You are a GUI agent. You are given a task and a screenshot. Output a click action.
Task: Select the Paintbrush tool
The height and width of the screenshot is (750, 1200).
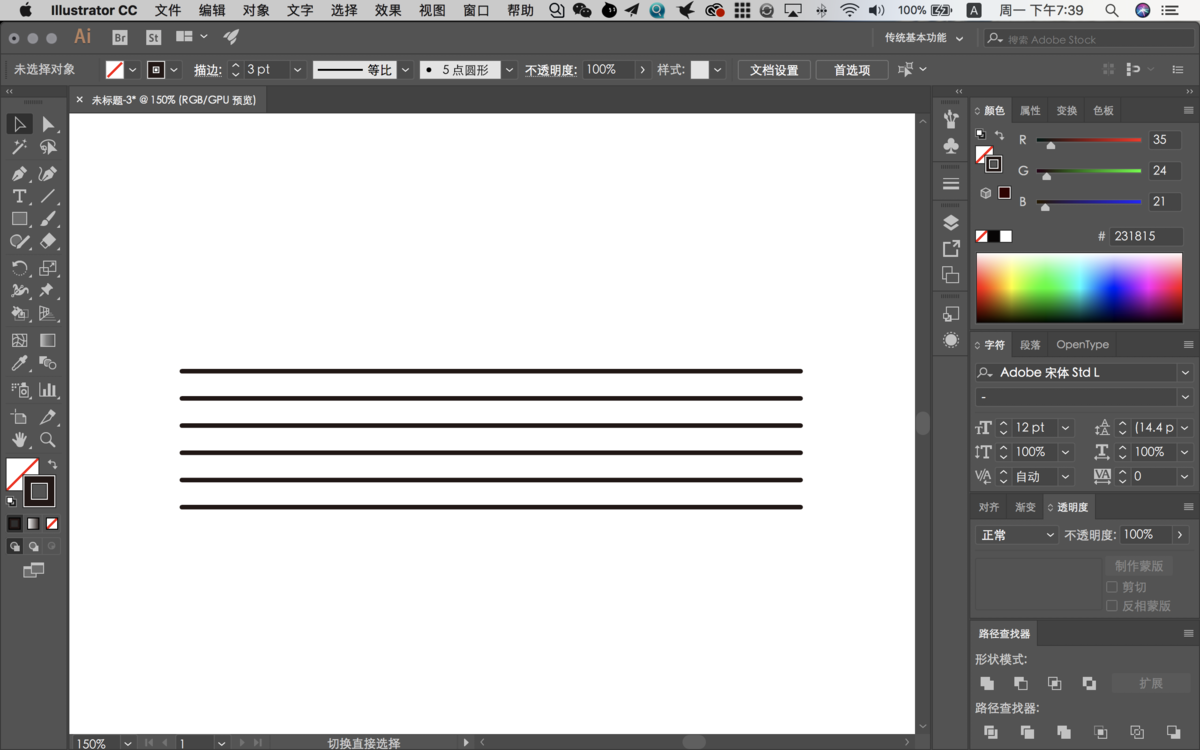(x=47, y=219)
